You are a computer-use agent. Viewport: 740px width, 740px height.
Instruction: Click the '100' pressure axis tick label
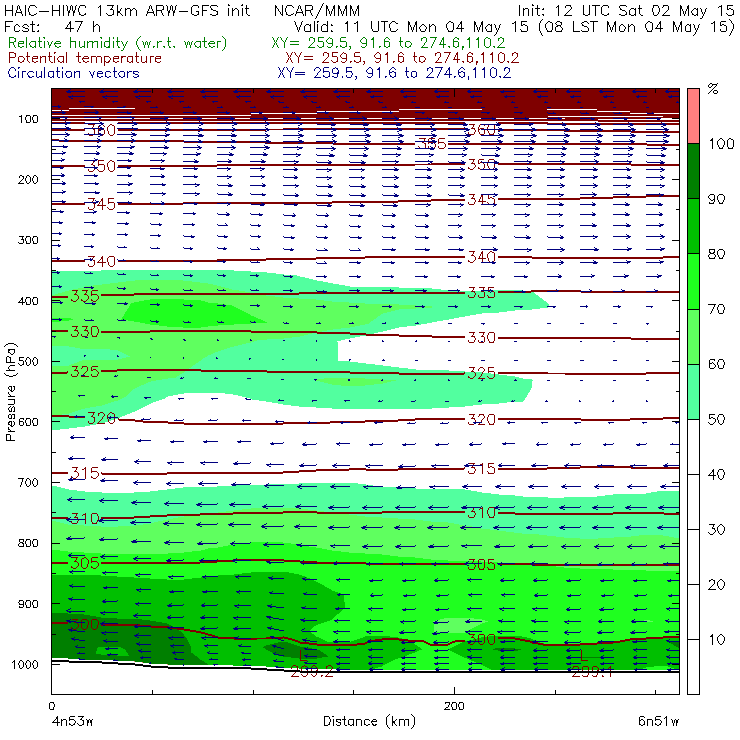pos(28,119)
